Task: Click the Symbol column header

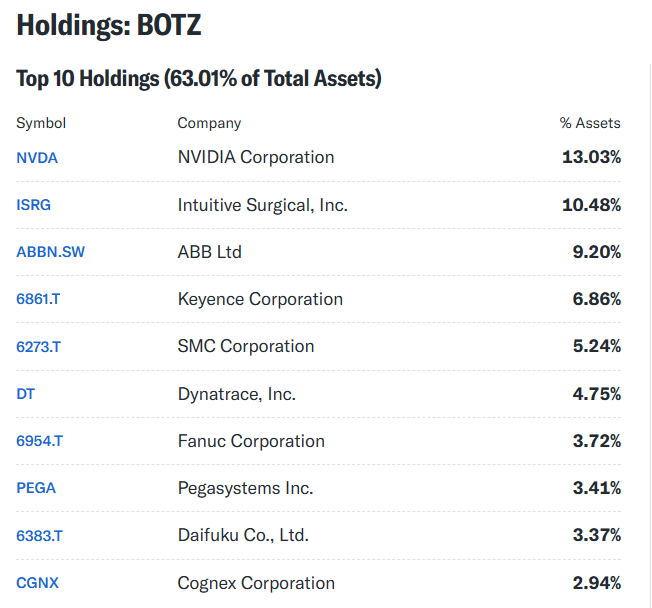Action: tap(41, 123)
